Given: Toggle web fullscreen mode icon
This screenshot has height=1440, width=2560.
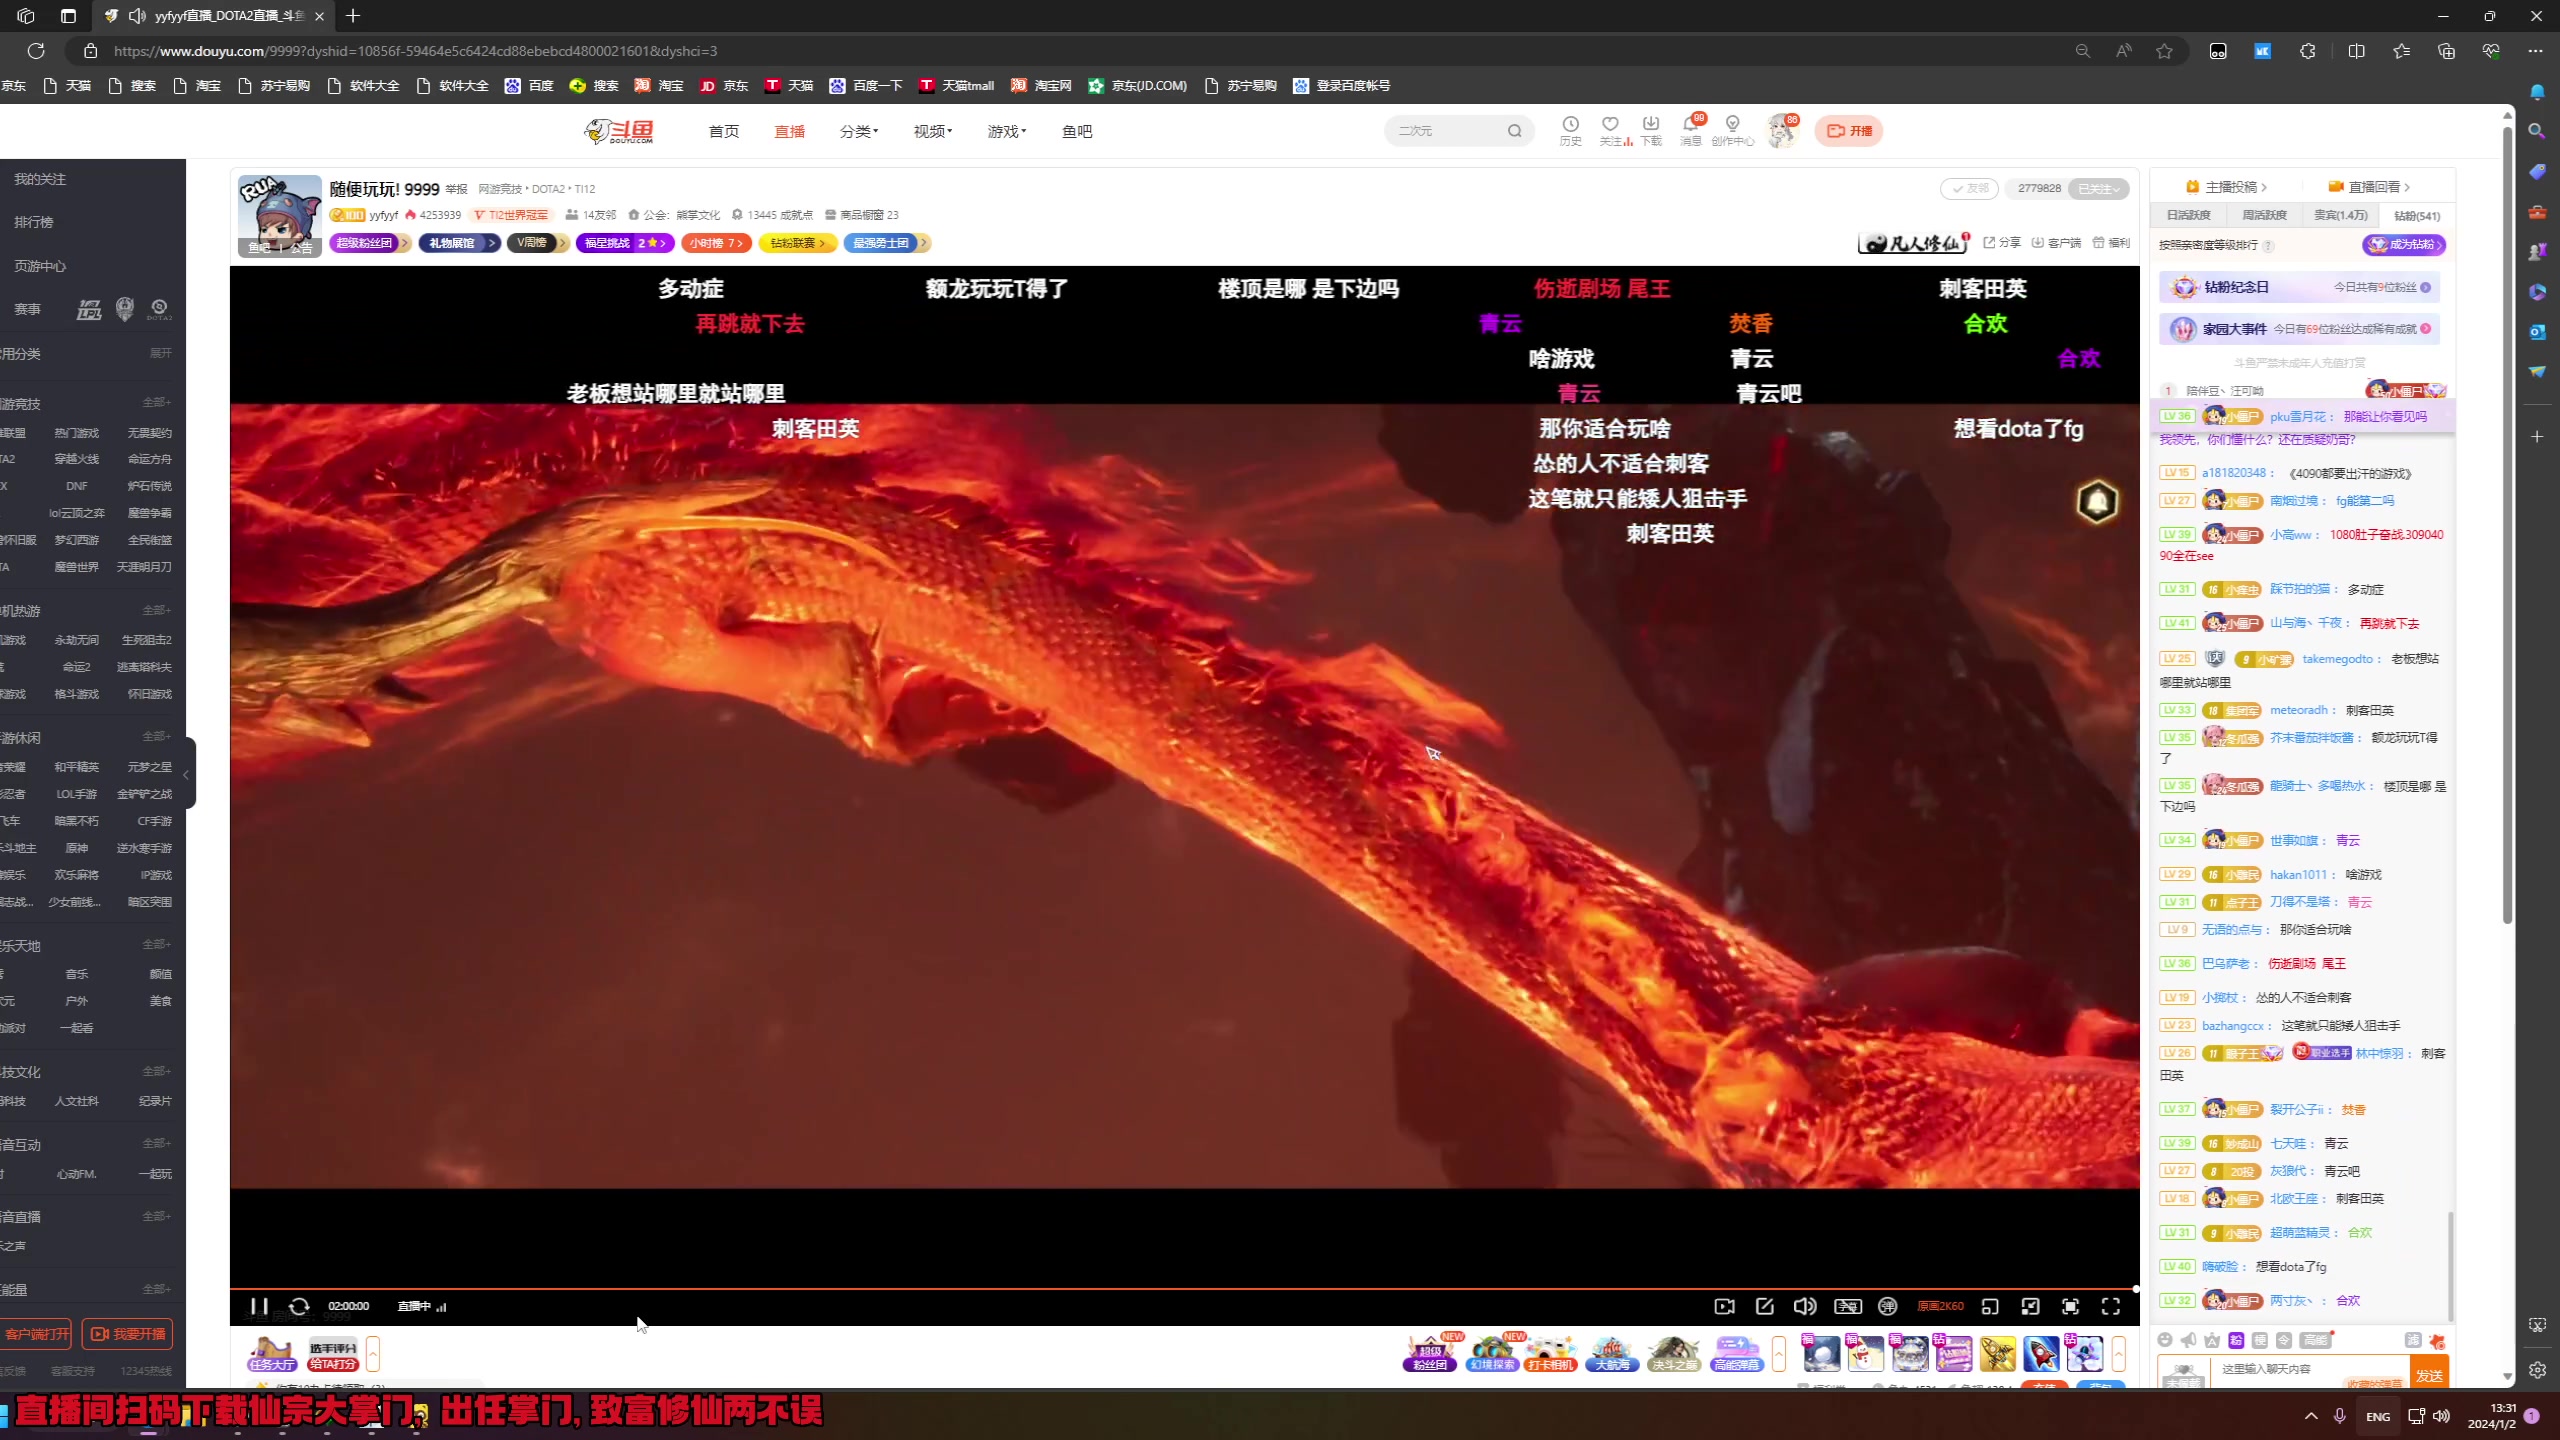Looking at the screenshot, I should point(2070,1306).
